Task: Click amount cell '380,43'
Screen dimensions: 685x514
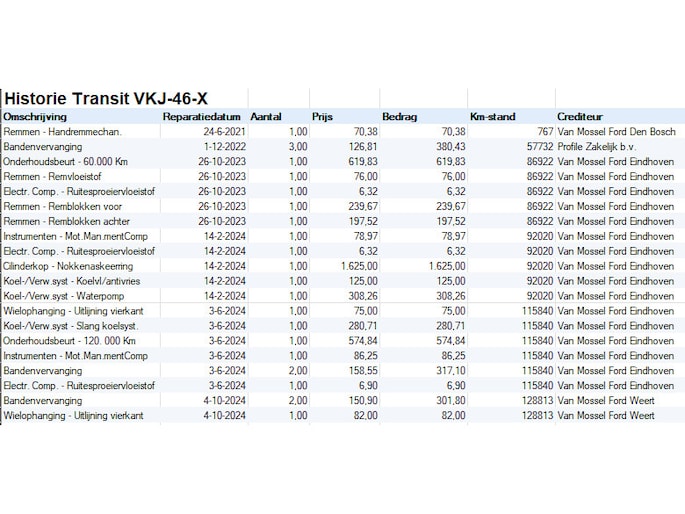Action: [451, 146]
